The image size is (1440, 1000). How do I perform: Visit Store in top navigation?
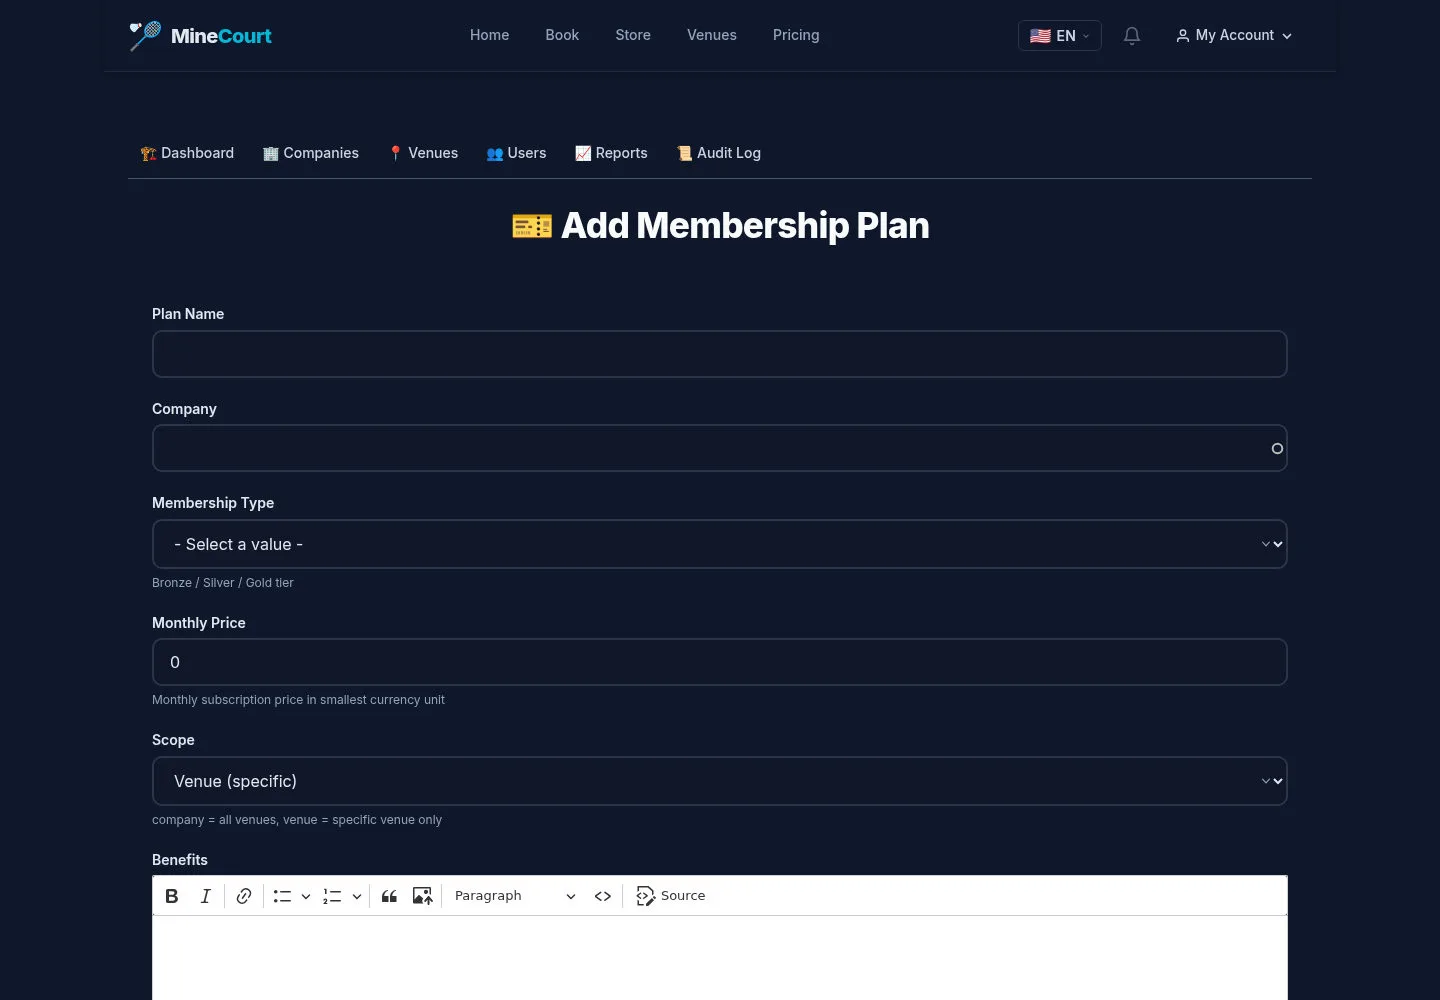tap(633, 35)
